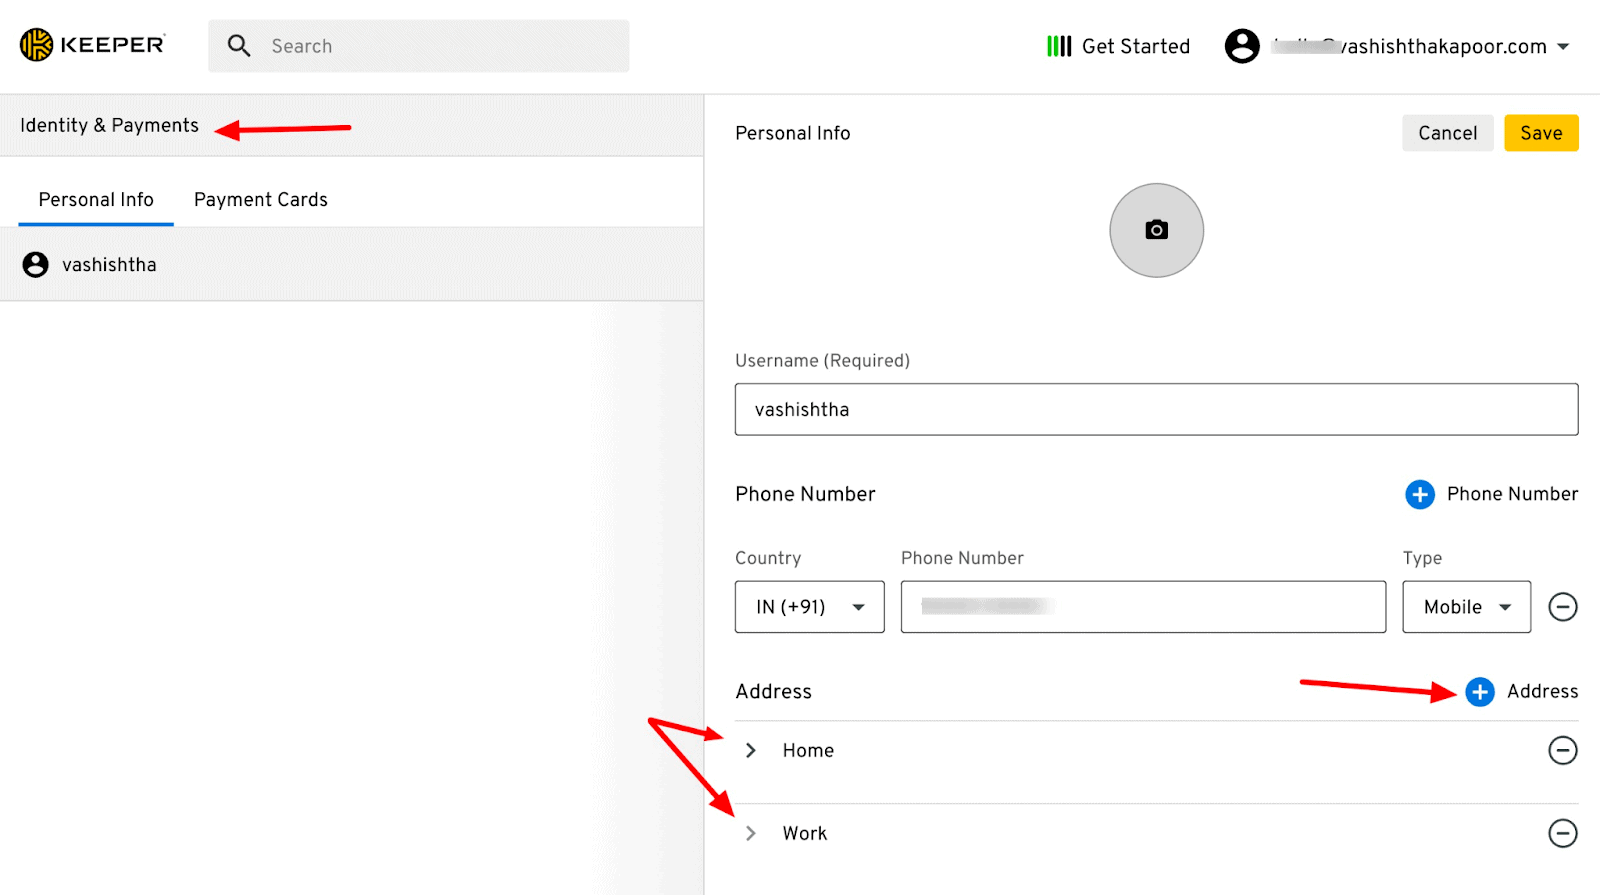Click the Phone Number add label
The height and width of the screenshot is (895, 1600).
[x=1512, y=494]
